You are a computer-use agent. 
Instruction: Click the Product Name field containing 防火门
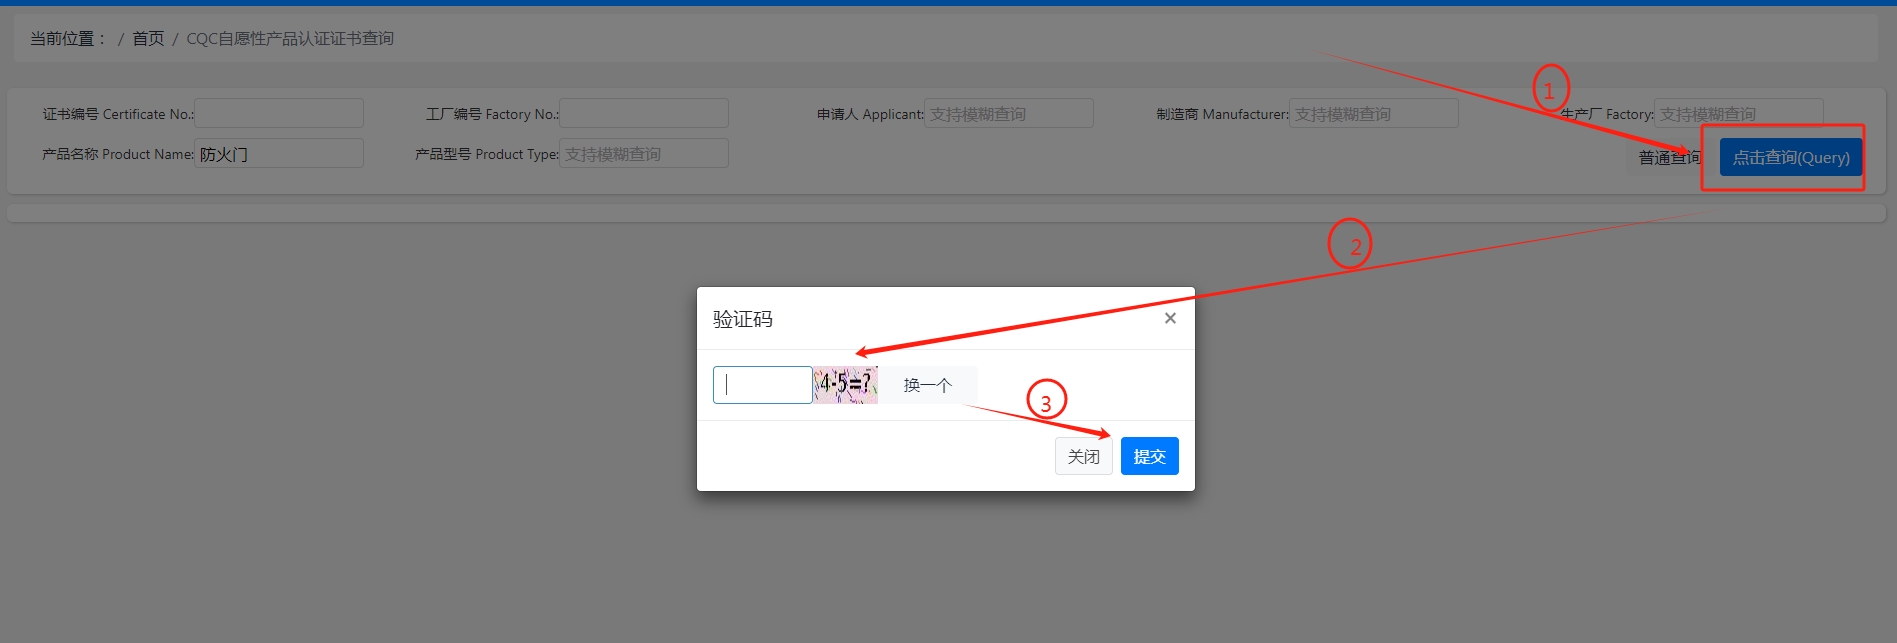point(279,153)
